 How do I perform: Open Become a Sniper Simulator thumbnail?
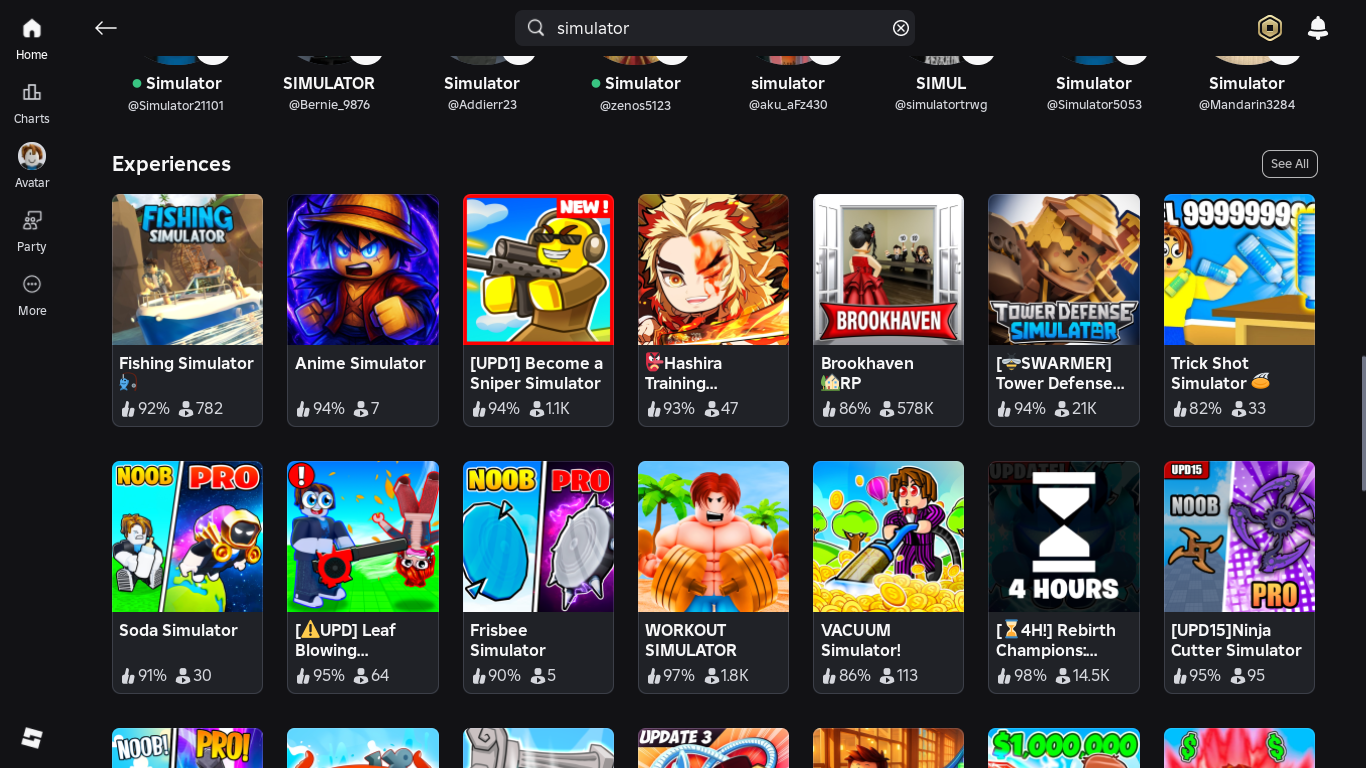point(538,270)
